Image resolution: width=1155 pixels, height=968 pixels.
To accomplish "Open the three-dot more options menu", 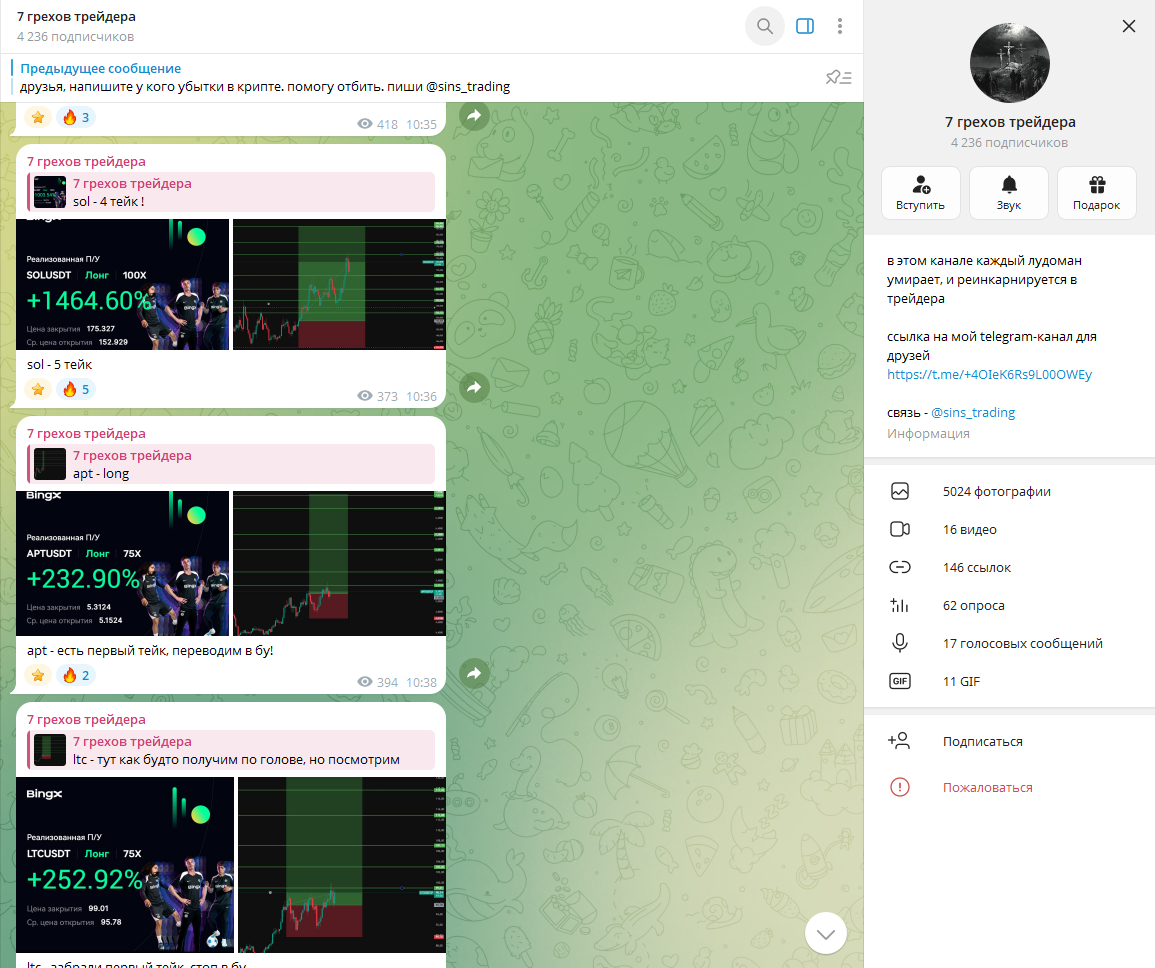I will coord(840,27).
